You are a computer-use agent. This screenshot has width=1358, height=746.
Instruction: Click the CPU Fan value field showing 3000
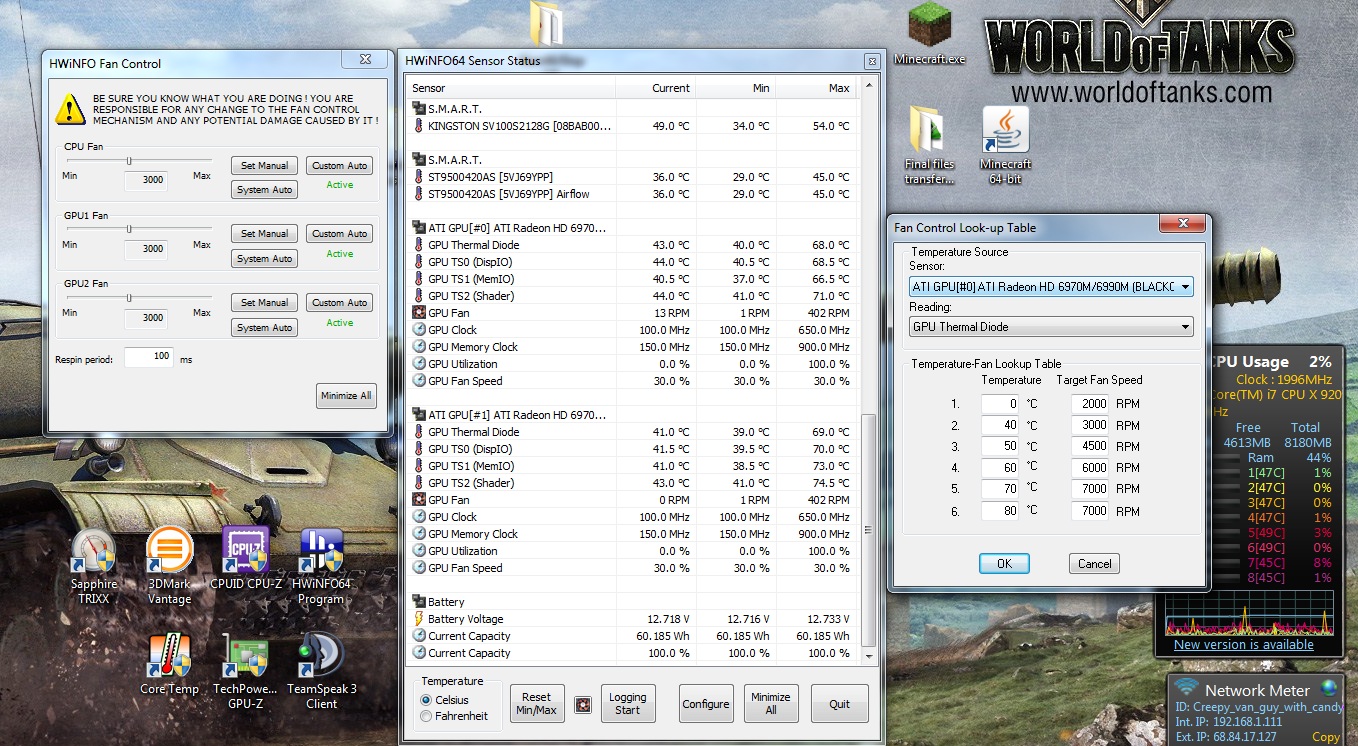pos(146,180)
